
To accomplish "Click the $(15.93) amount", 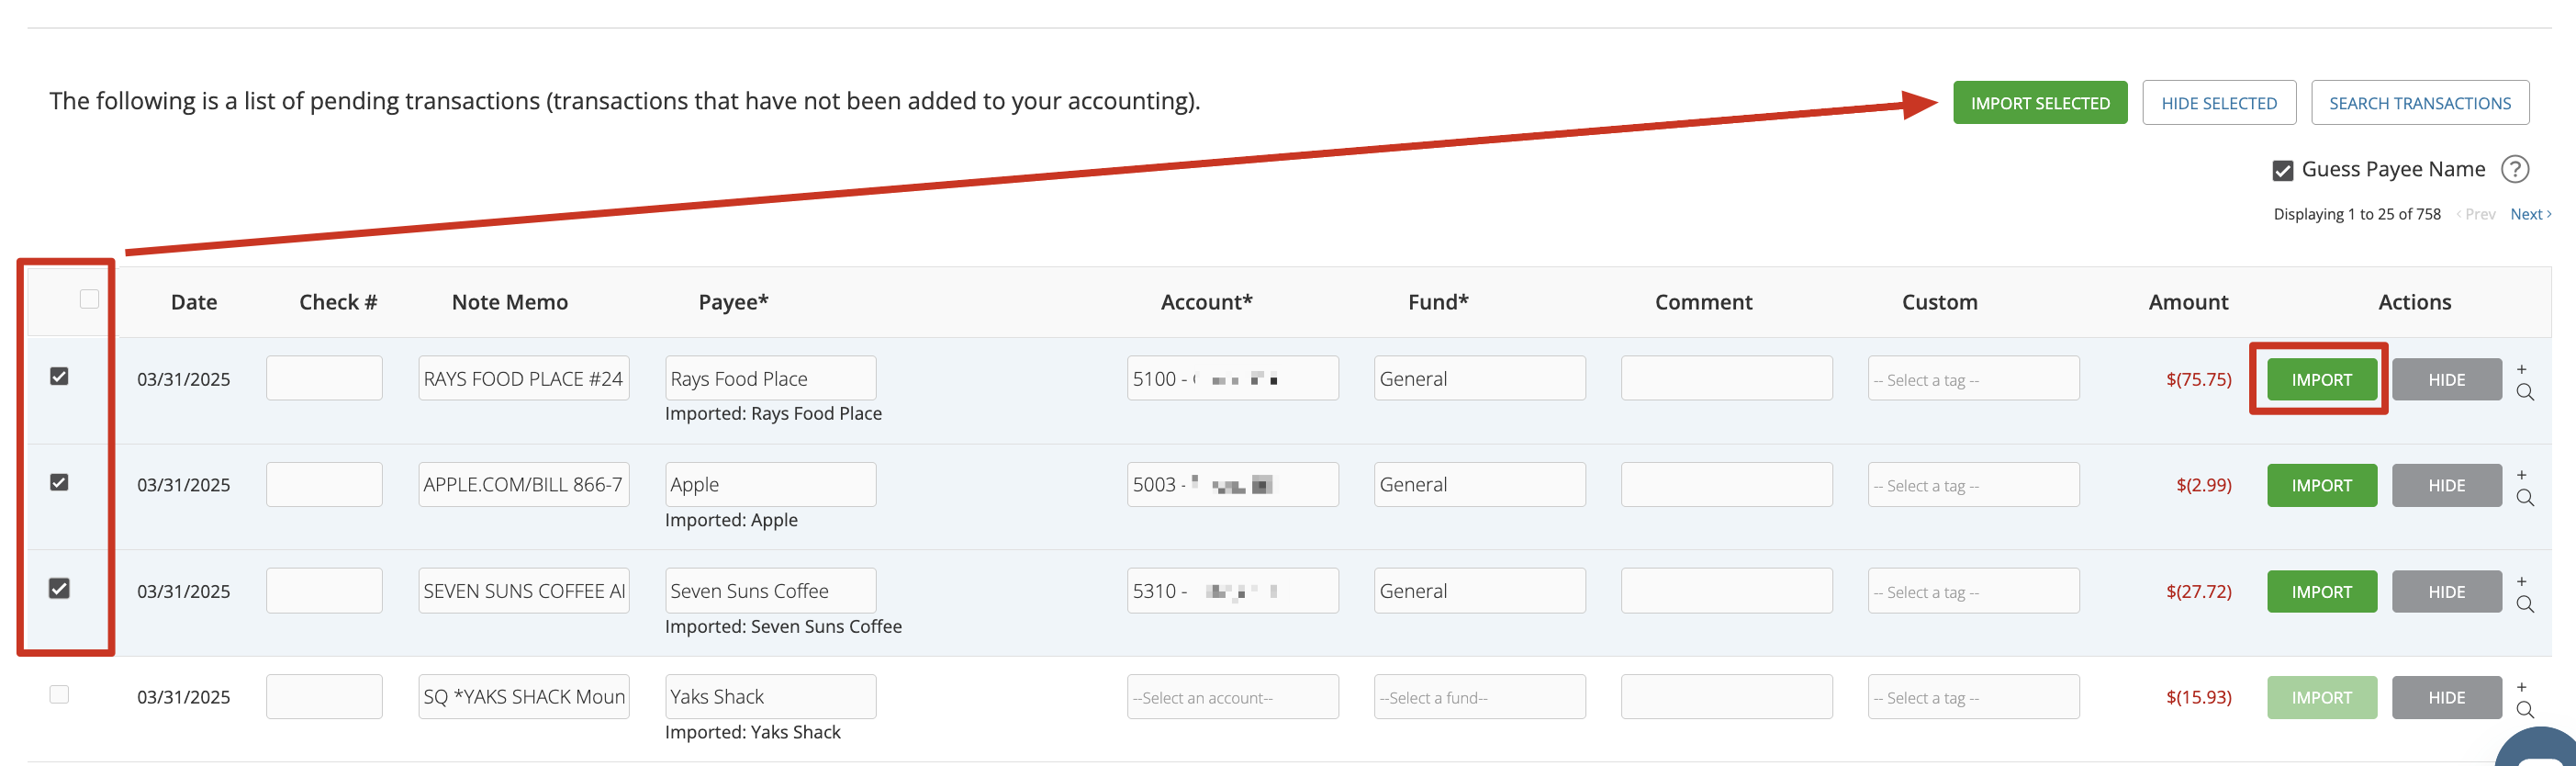I will click(2198, 697).
